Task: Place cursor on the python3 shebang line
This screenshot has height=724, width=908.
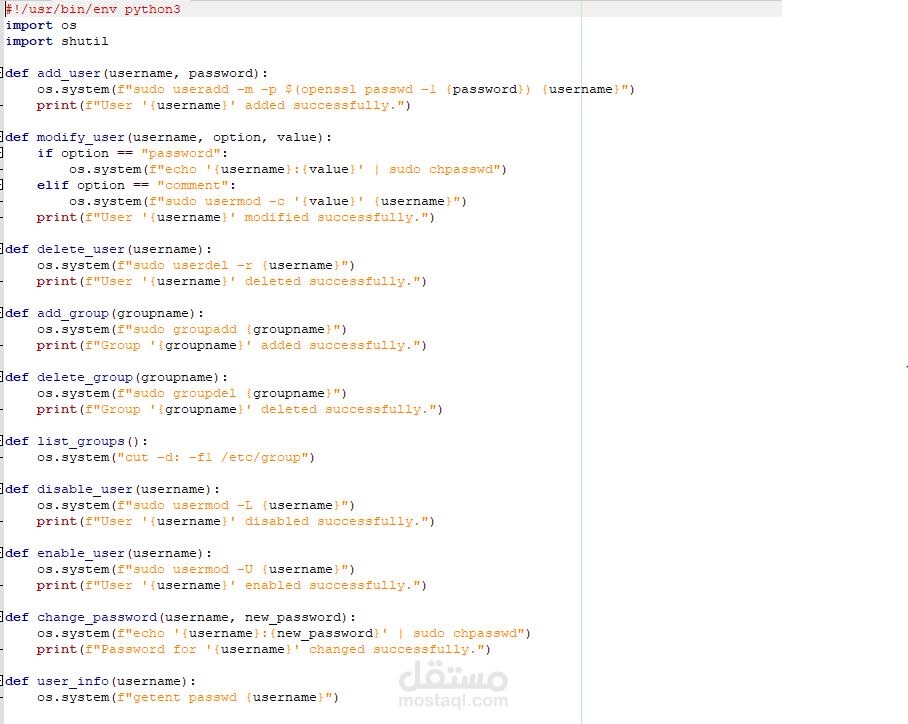Action: pos(93,9)
